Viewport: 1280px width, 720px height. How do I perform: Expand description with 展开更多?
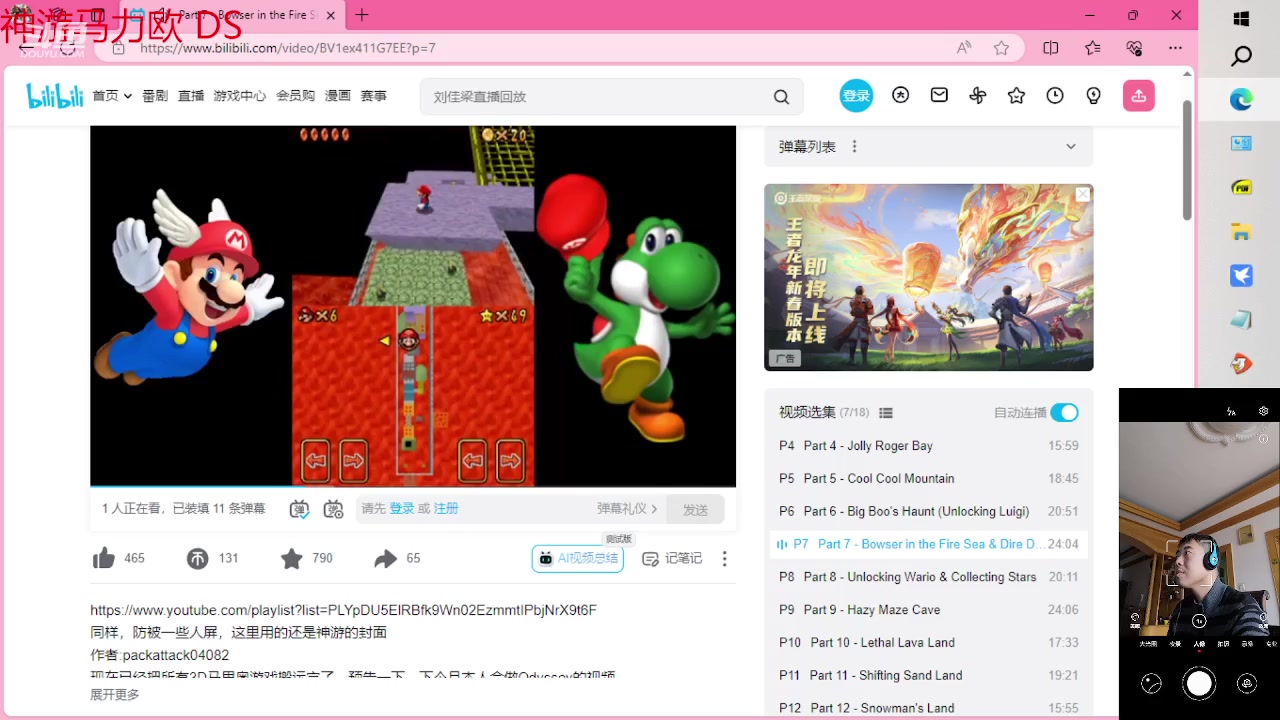coord(115,695)
